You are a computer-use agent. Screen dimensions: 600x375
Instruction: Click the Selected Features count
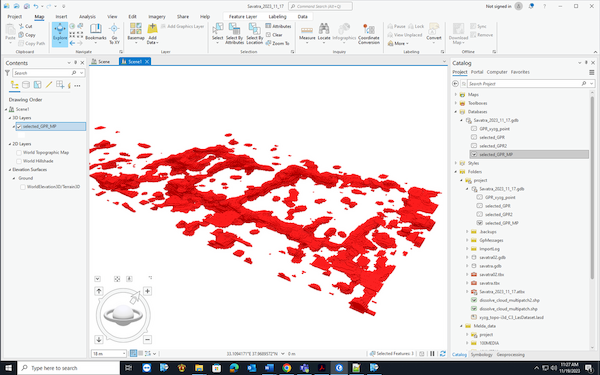[x=392, y=354]
